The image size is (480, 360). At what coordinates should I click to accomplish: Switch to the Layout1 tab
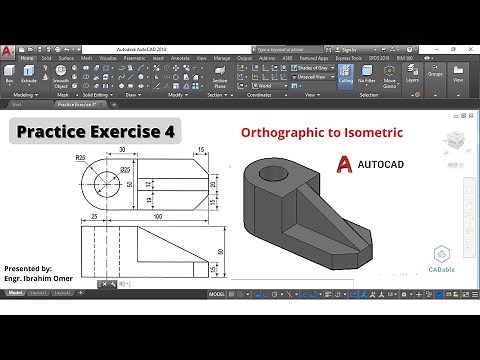pos(38,293)
